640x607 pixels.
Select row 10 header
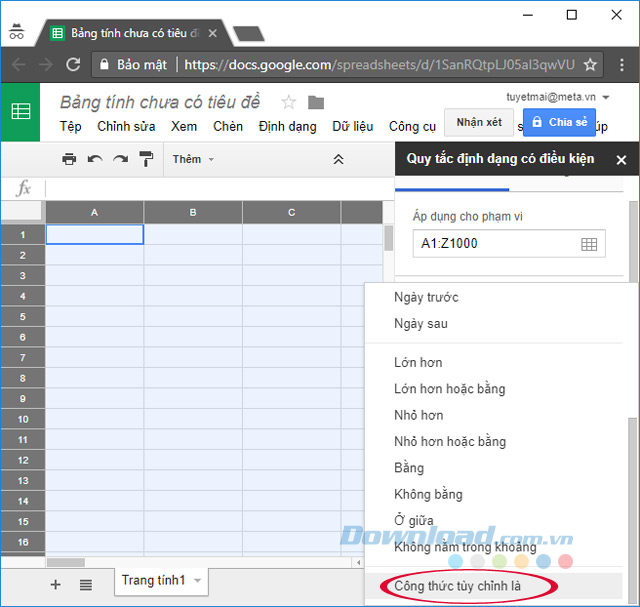[22, 419]
